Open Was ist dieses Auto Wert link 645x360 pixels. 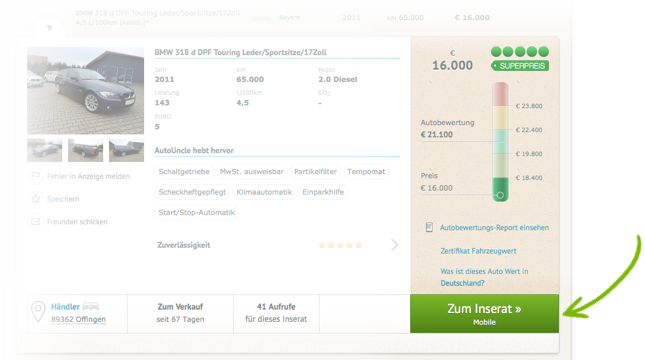[484, 277]
